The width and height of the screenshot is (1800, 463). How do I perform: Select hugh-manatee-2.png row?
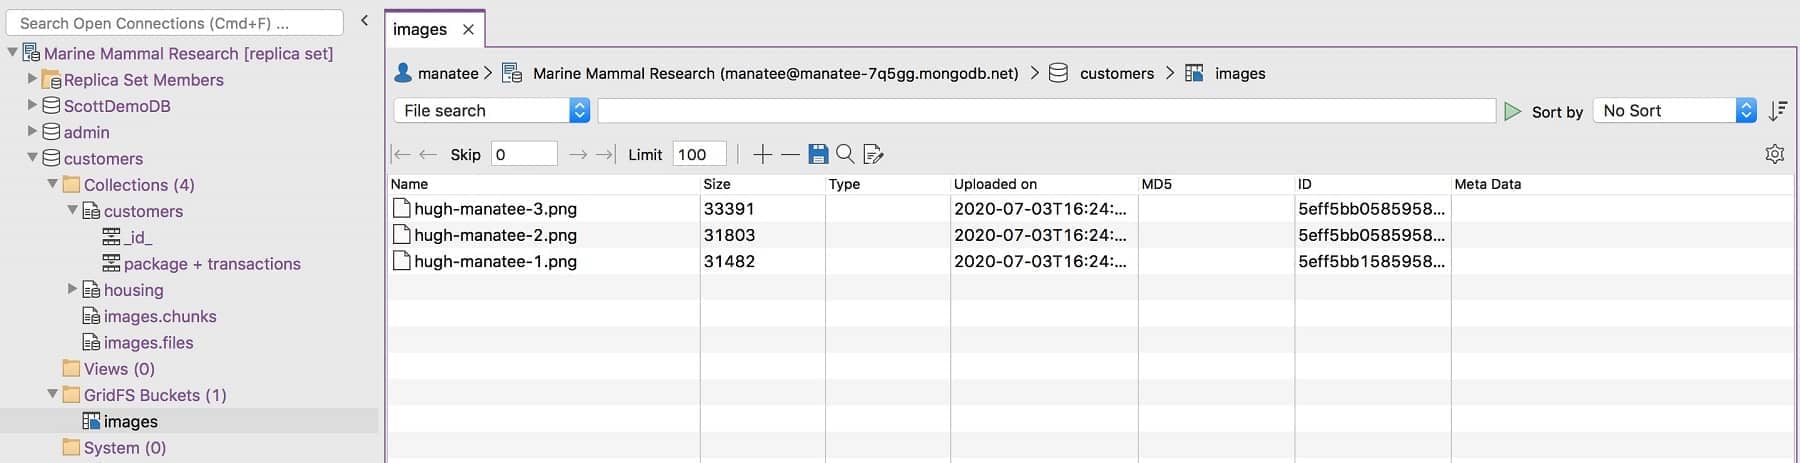(x=1090, y=235)
